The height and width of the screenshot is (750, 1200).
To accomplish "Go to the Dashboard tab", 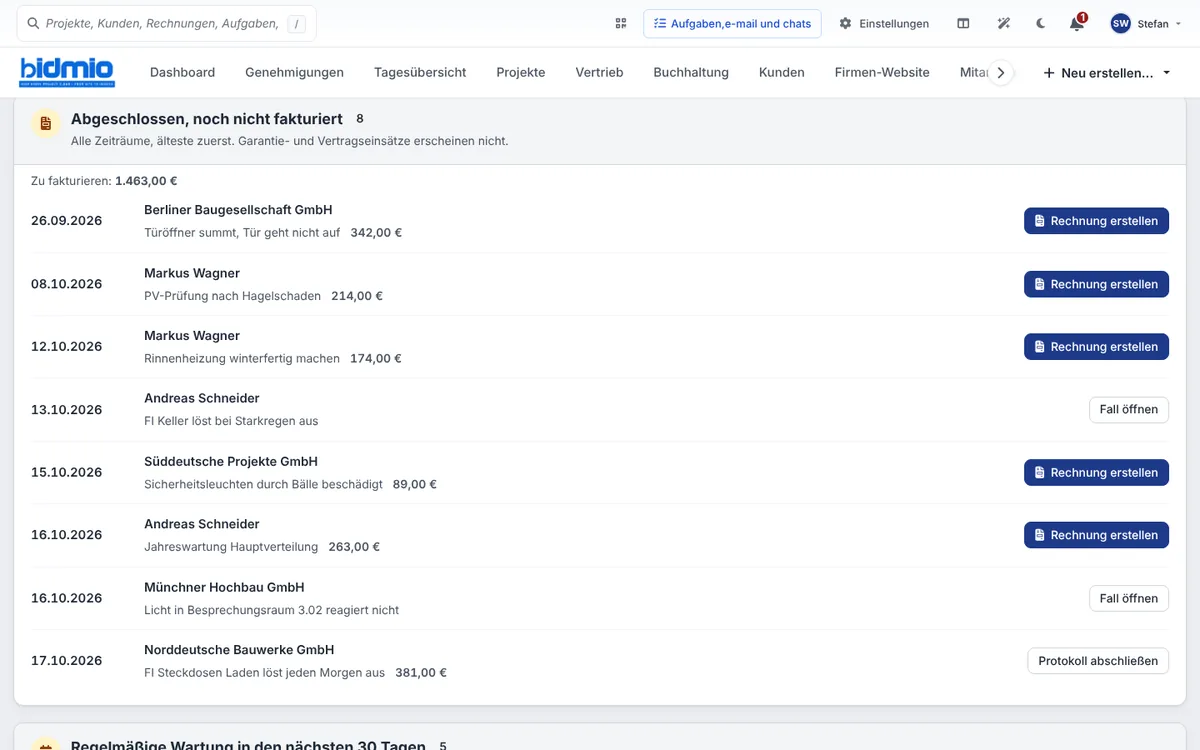I will coord(182,72).
